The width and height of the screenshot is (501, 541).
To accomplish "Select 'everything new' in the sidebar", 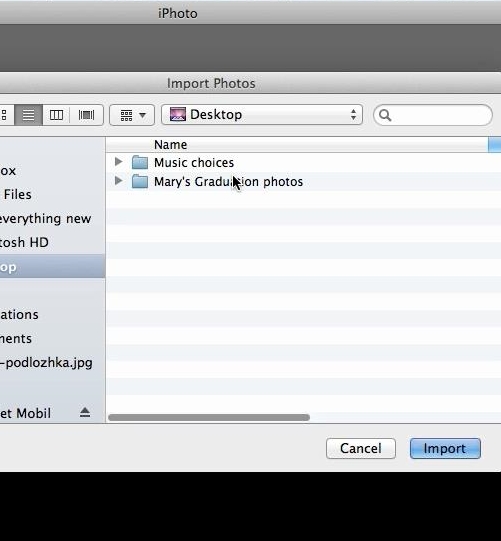I will [x=45, y=218].
